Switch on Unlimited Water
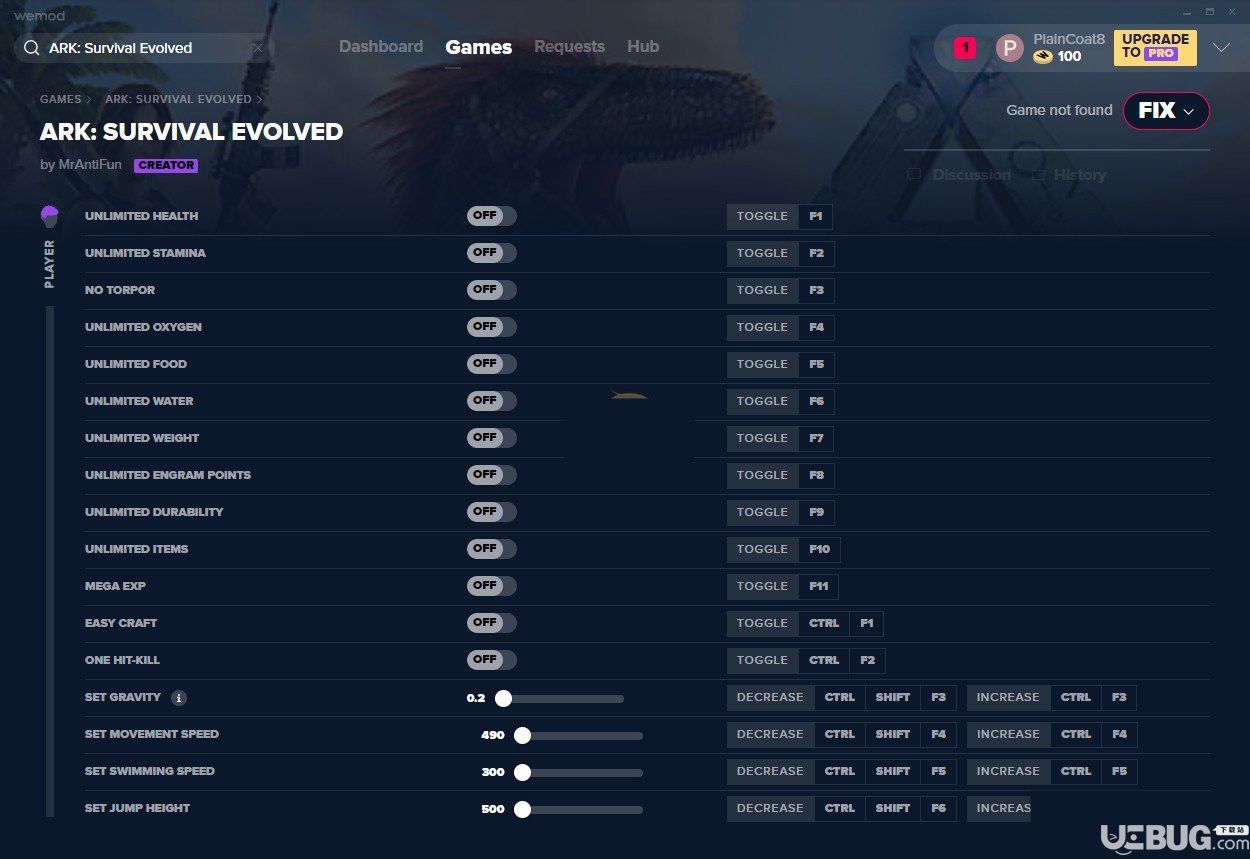 [x=491, y=401]
